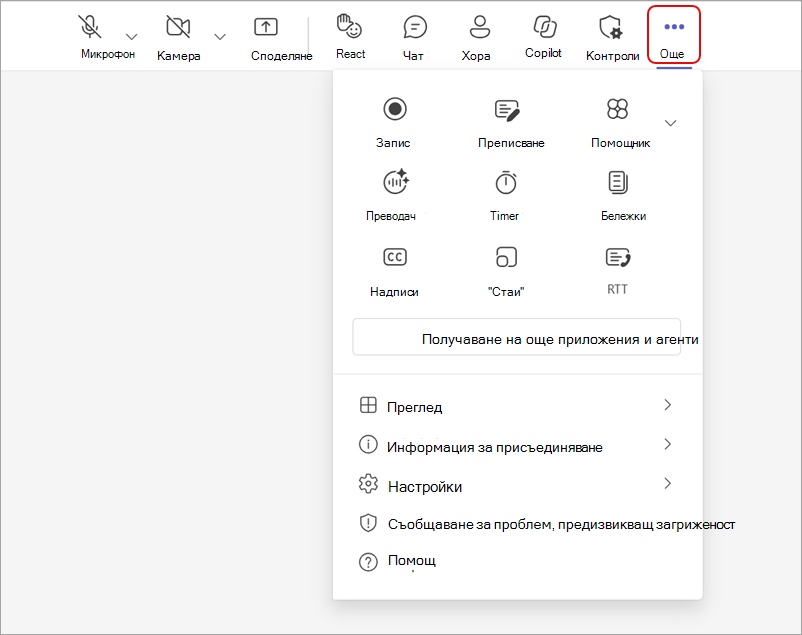This screenshot has width=802, height=635.
Task: Turn on the camera (Камера) icon
Action: tap(178, 27)
